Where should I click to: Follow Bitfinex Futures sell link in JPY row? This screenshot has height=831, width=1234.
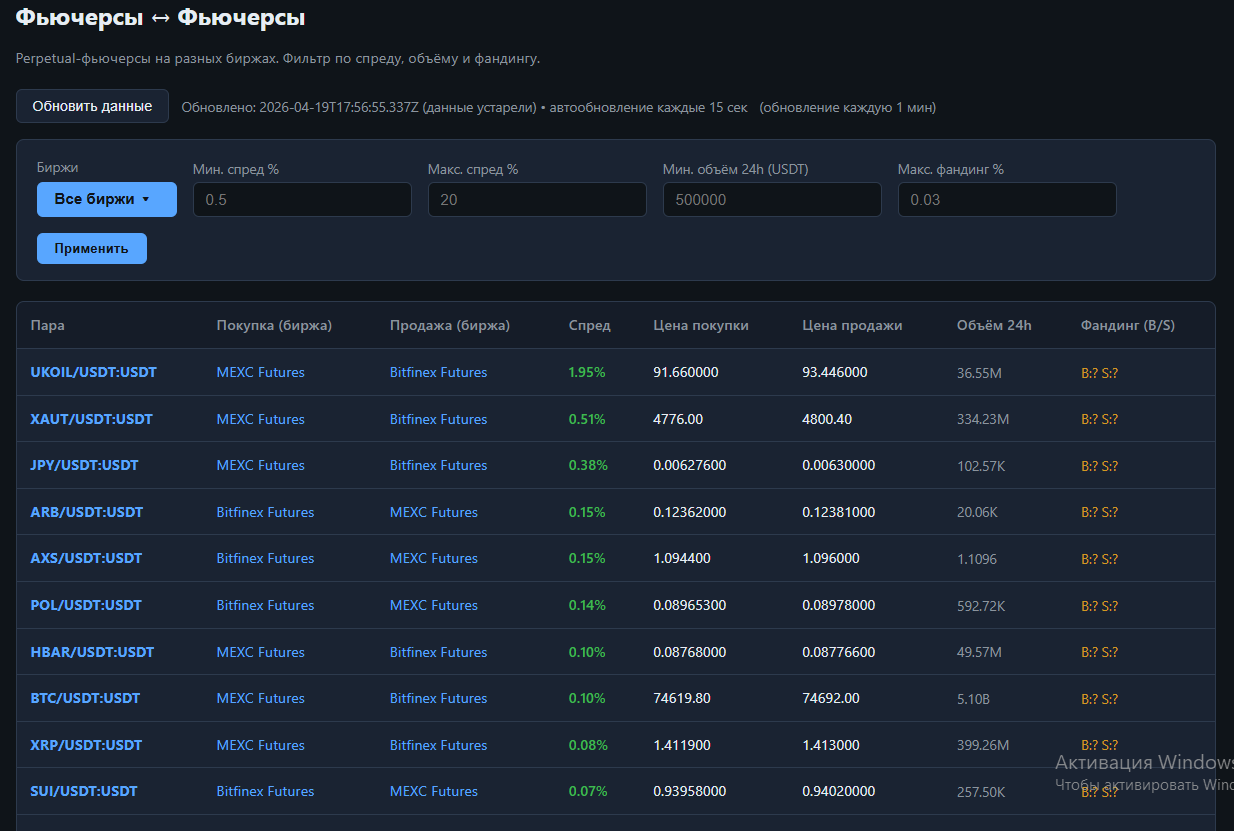439,465
